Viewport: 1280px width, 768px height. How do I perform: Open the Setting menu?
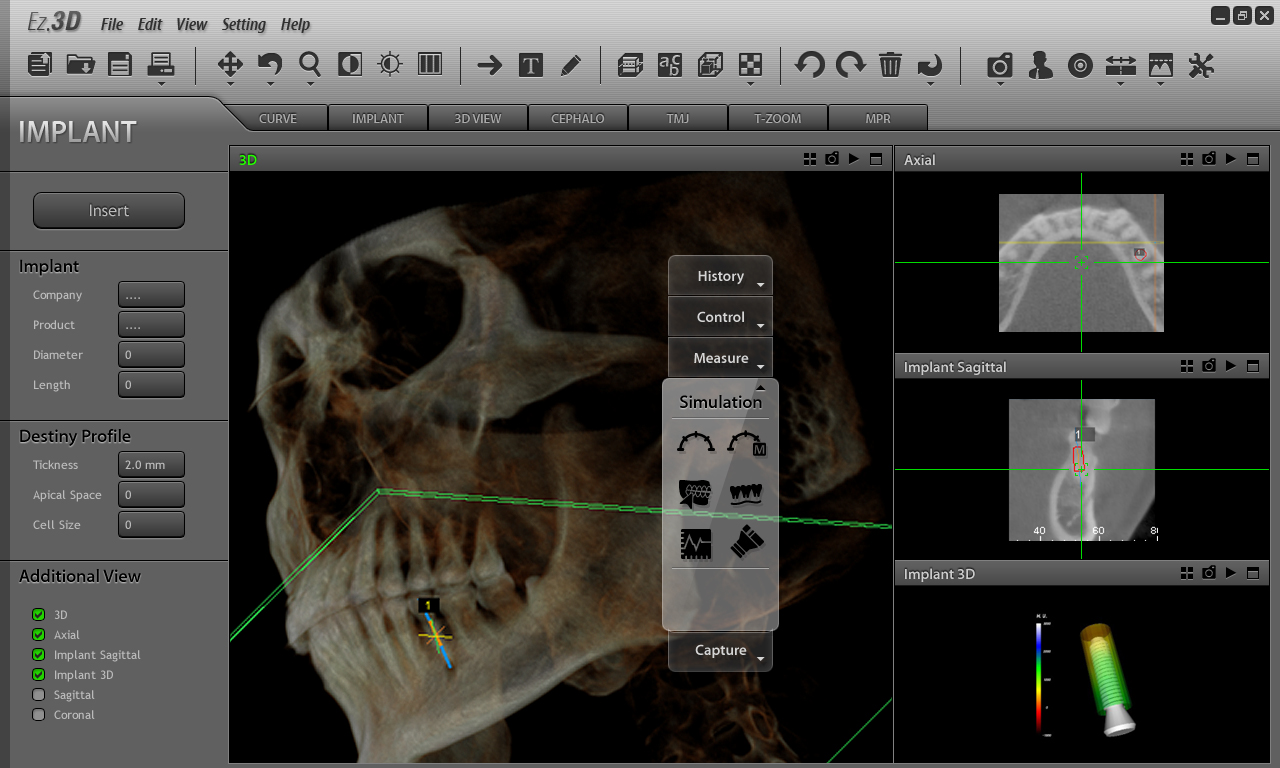tap(244, 24)
